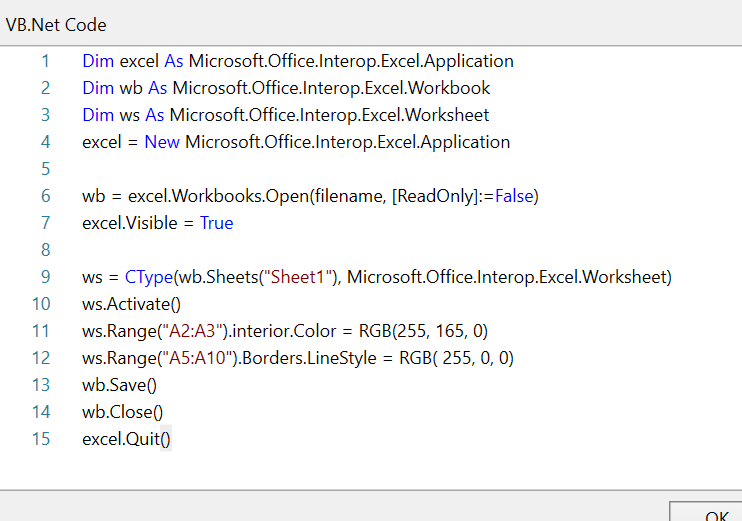Click line number 5 in the gutter
Viewport: 742px width, 521px height.
point(45,169)
